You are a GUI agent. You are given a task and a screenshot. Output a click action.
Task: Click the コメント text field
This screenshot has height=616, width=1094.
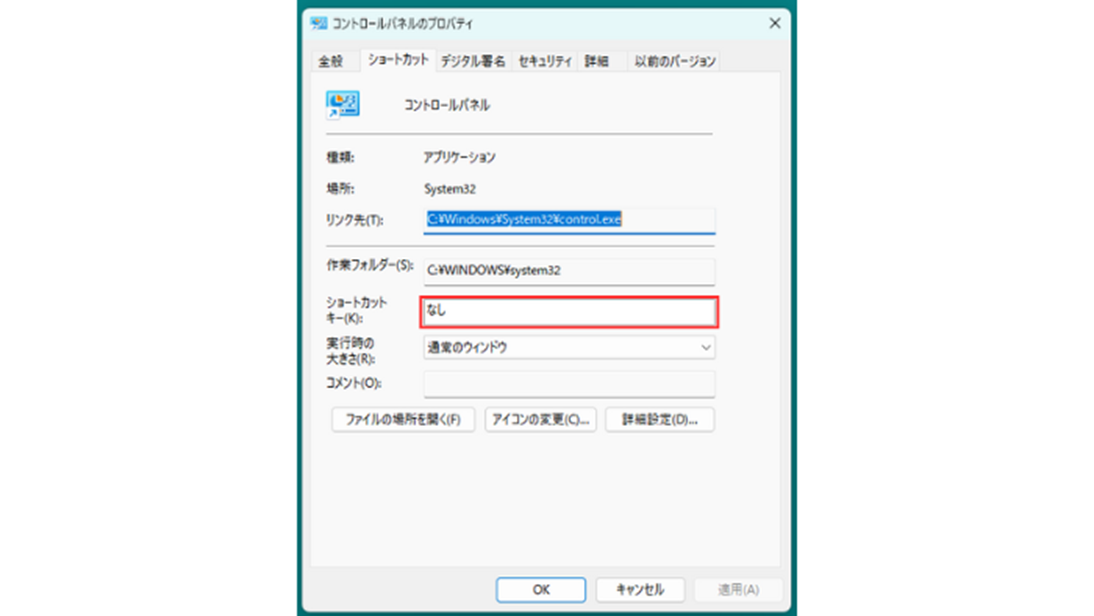569,384
